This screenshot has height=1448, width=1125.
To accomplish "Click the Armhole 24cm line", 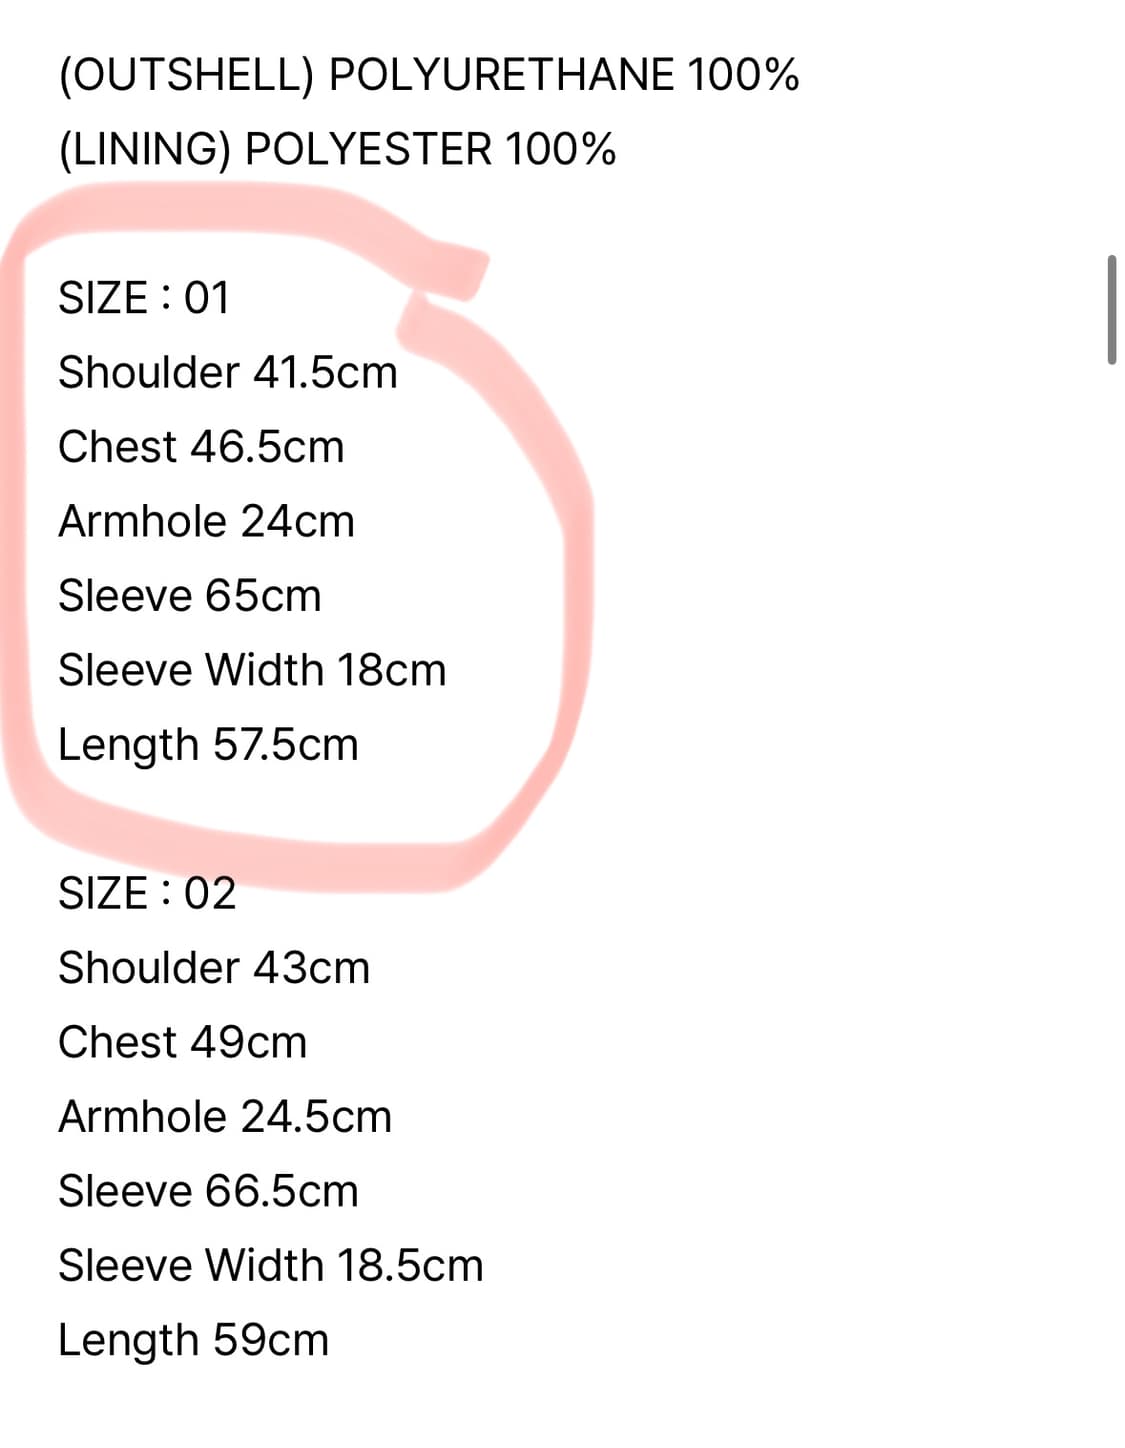I will point(206,521).
